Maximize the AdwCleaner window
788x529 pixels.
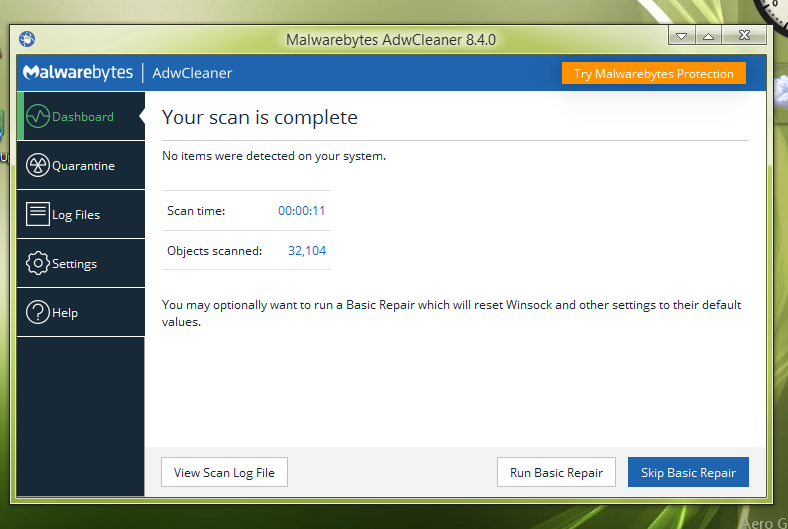pyautogui.click(x=709, y=36)
